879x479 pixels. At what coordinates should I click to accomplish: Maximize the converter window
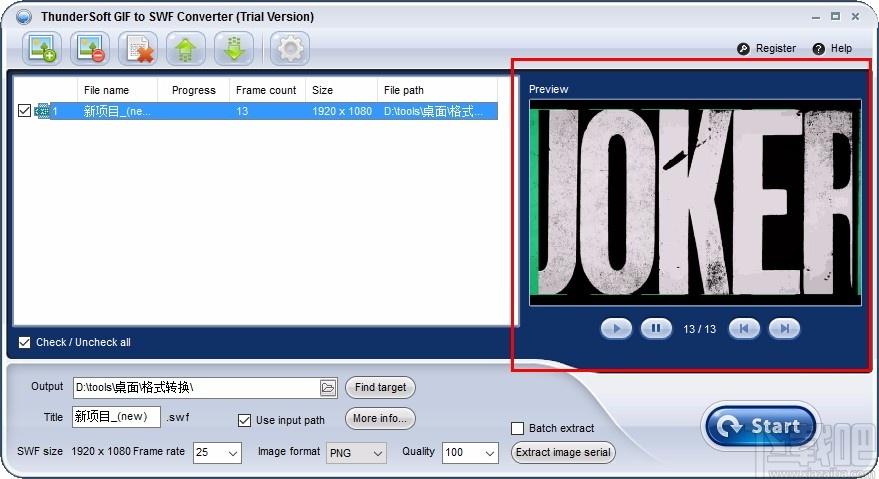tap(835, 17)
